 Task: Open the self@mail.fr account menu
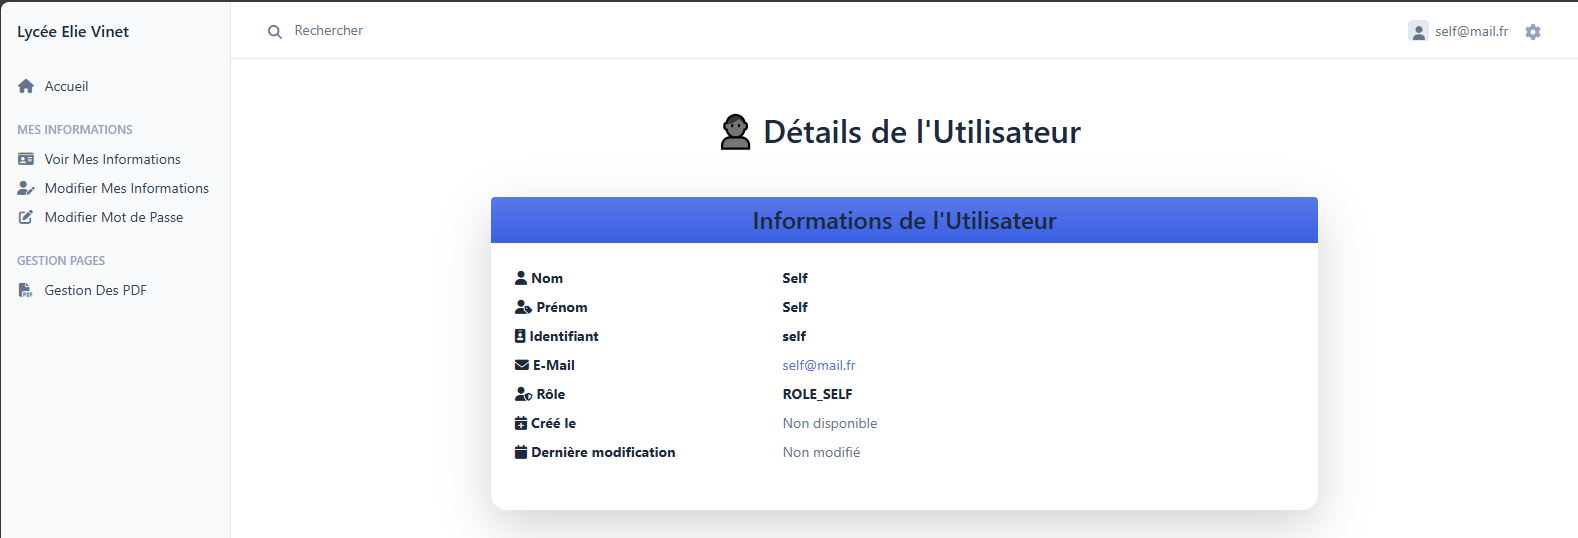[x=1471, y=32]
